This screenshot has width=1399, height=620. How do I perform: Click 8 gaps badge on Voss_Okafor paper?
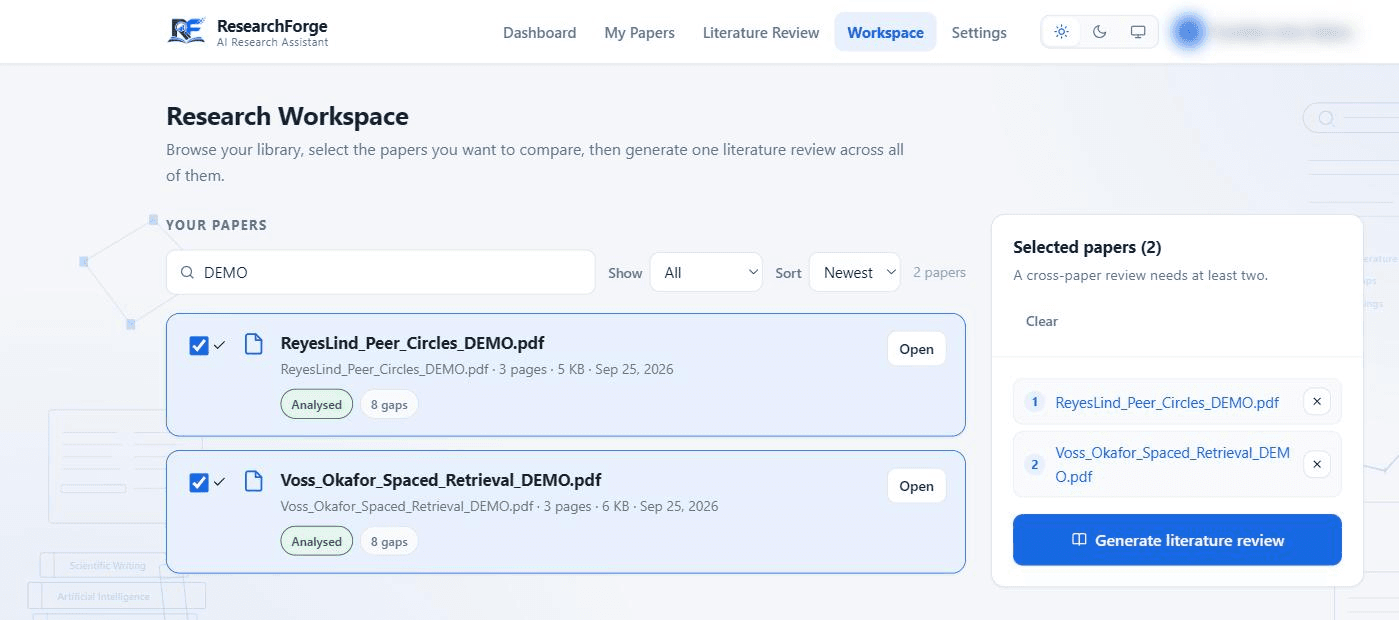389,541
